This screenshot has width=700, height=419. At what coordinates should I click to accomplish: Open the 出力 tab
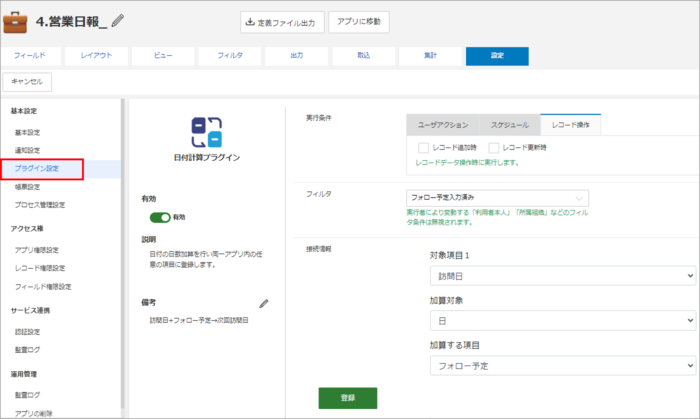click(296, 56)
